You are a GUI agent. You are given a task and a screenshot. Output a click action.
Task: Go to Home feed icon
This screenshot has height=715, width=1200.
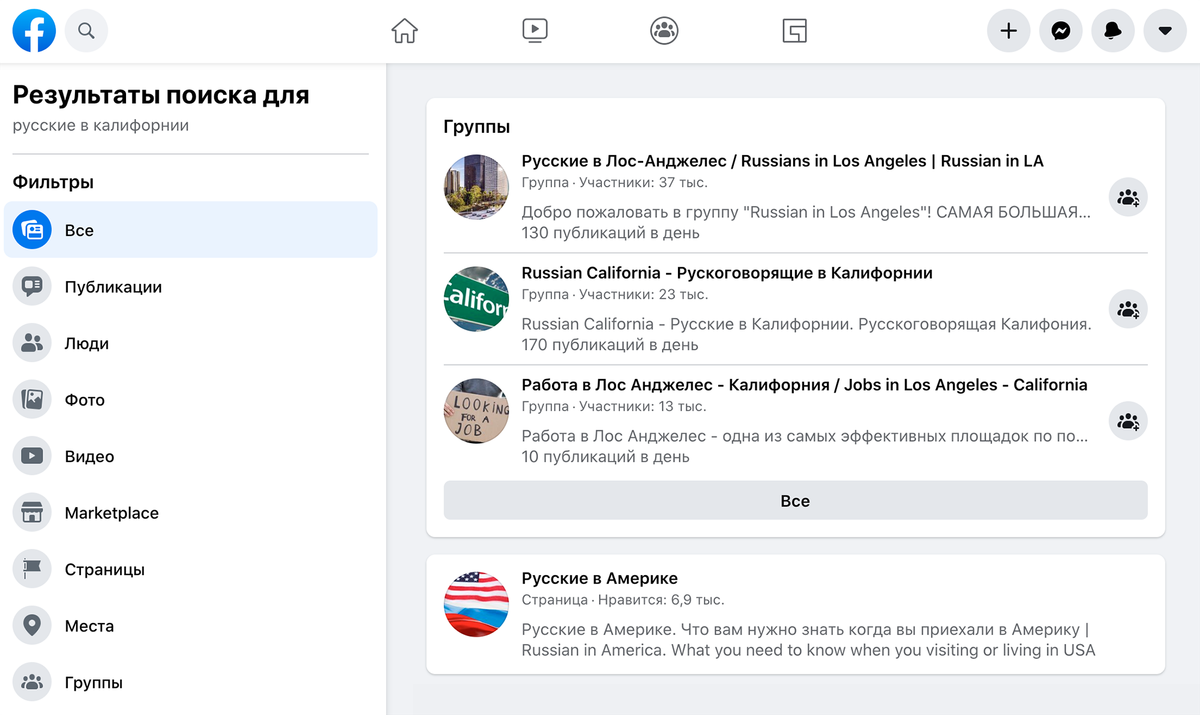[x=404, y=31]
